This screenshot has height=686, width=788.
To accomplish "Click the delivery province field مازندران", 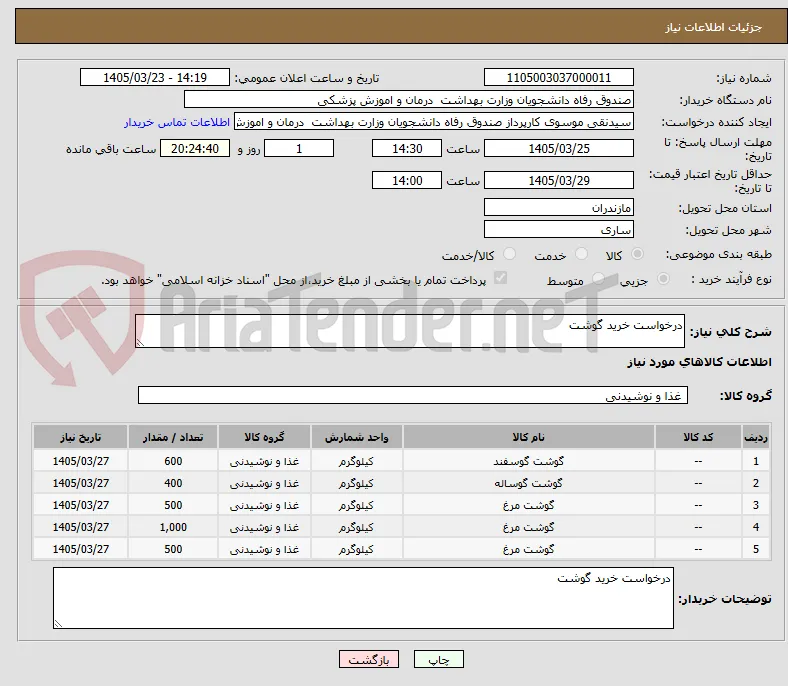I will (x=558, y=207).
